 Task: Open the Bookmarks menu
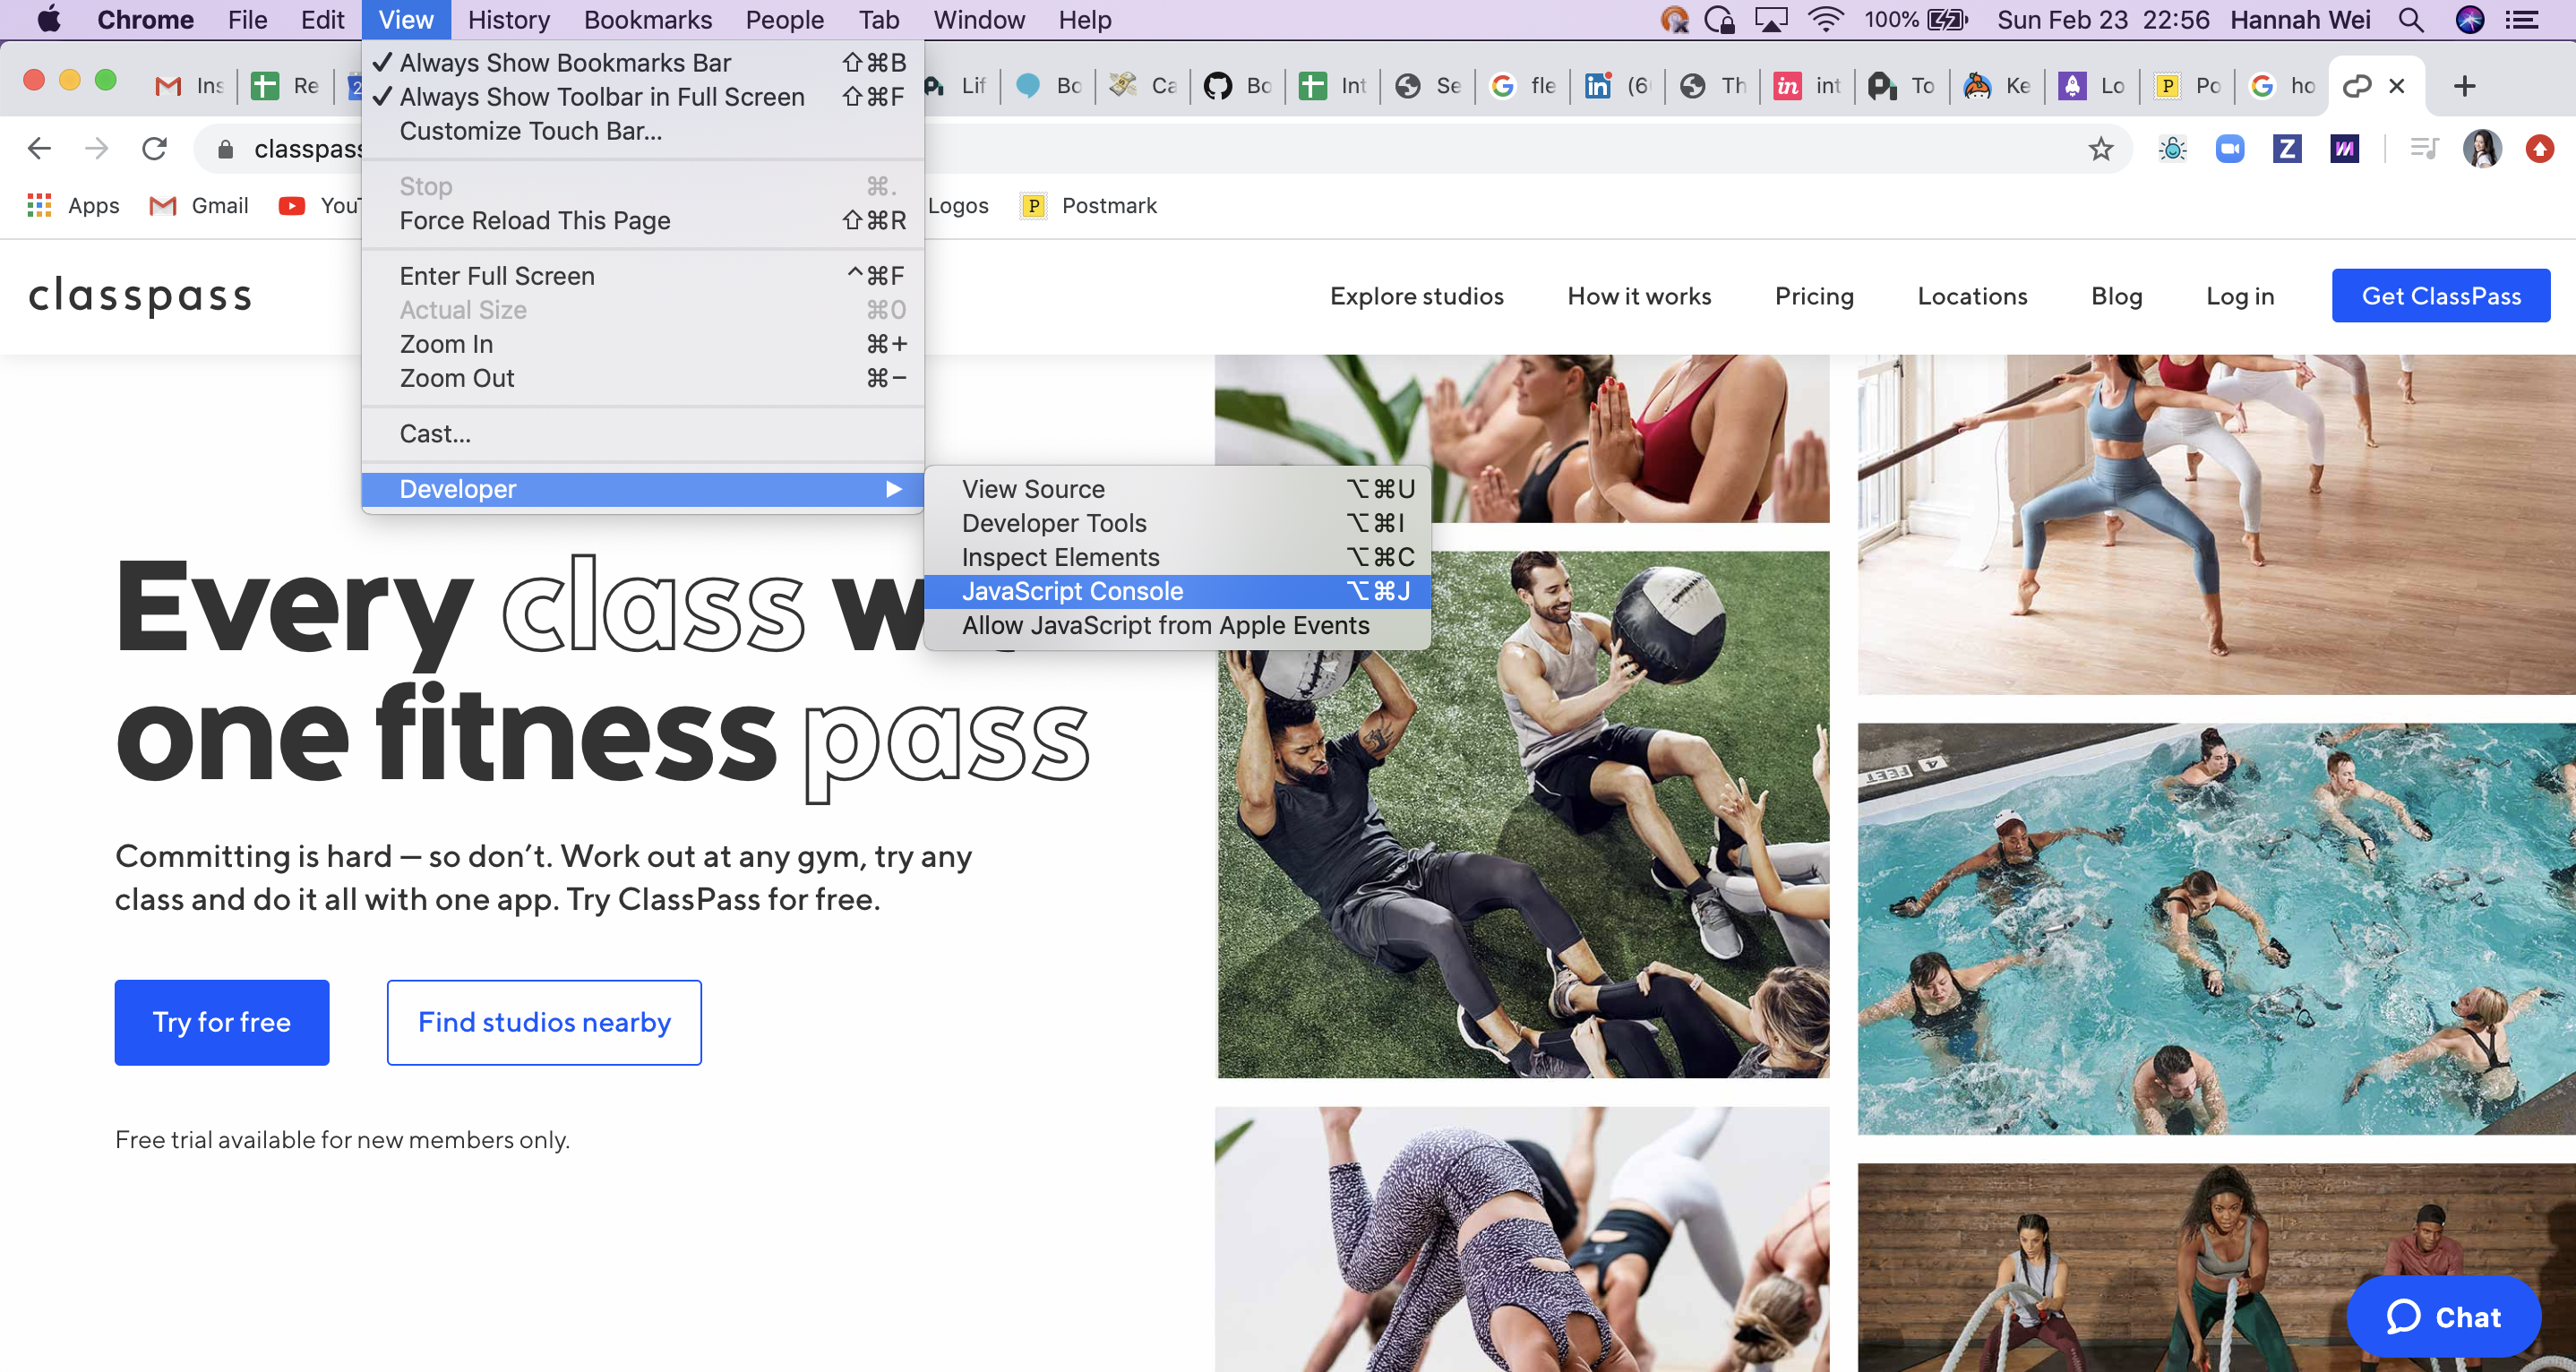coord(647,20)
